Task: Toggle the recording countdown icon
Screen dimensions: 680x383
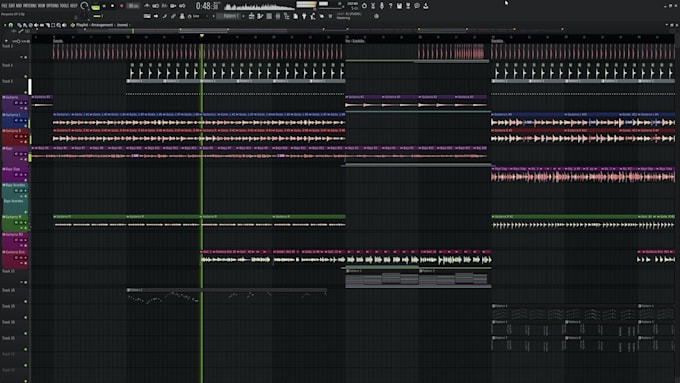Action: click(164, 6)
